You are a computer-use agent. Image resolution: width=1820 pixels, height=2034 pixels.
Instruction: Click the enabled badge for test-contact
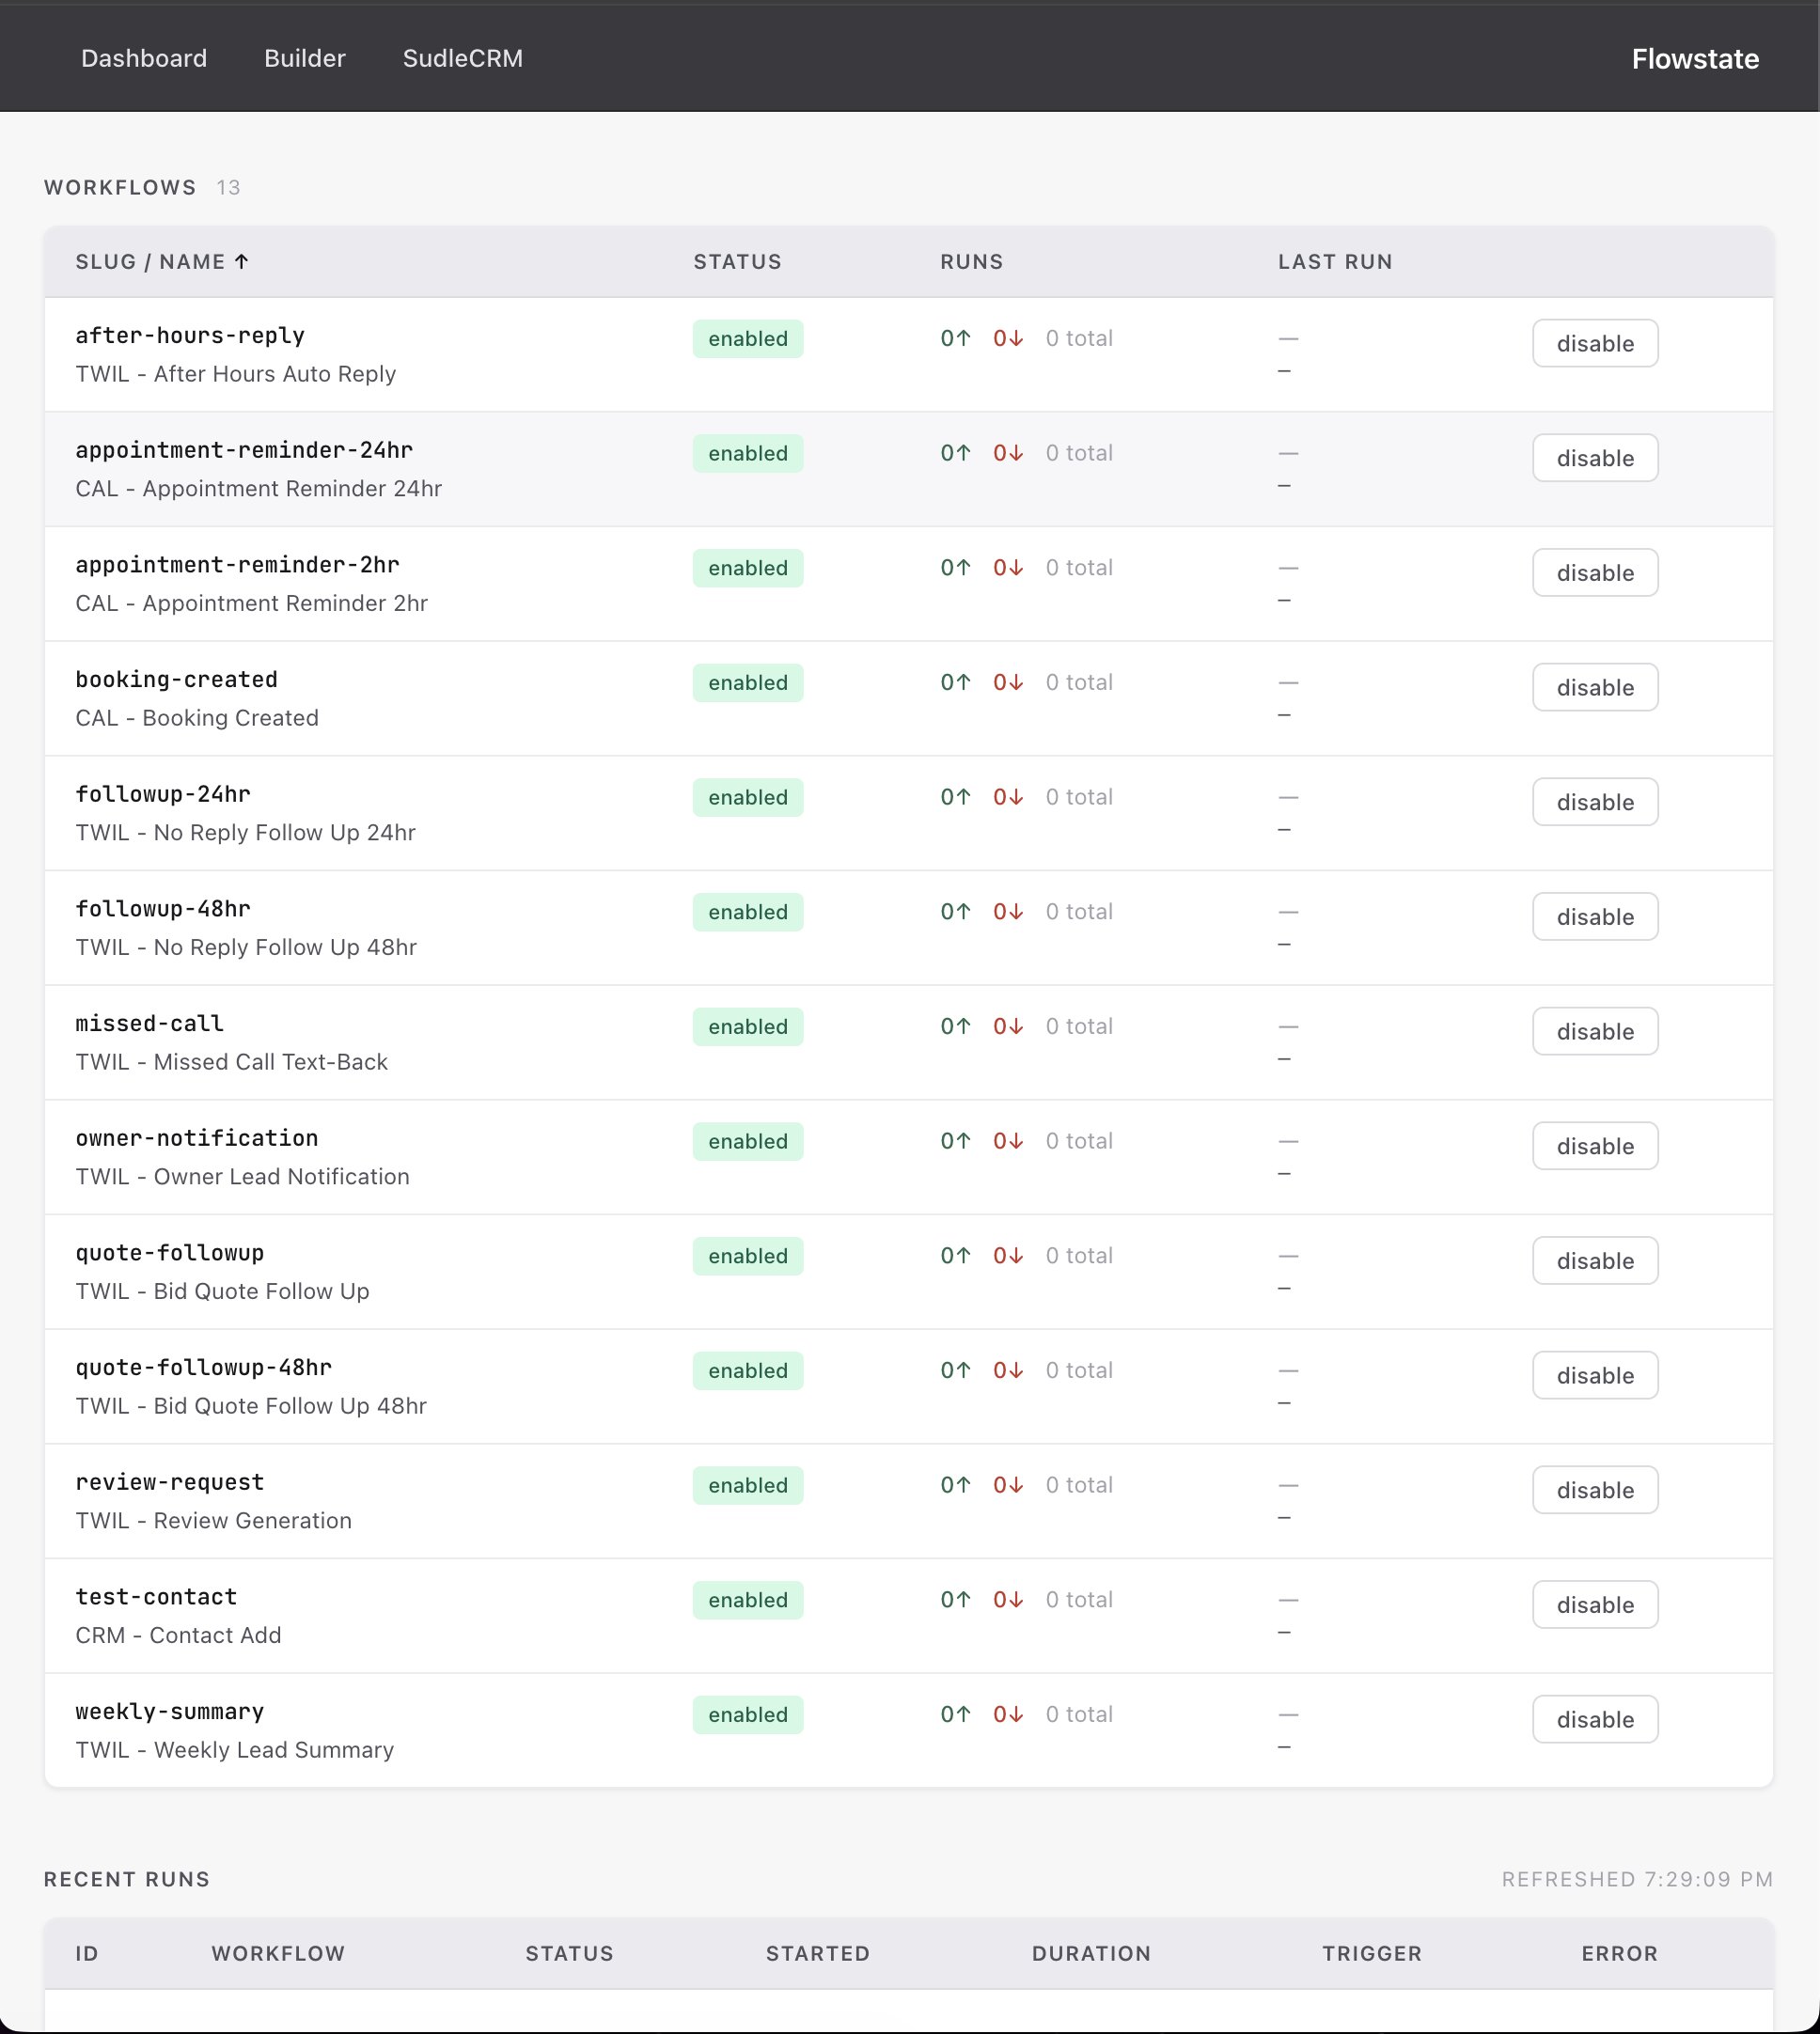(x=748, y=1600)
